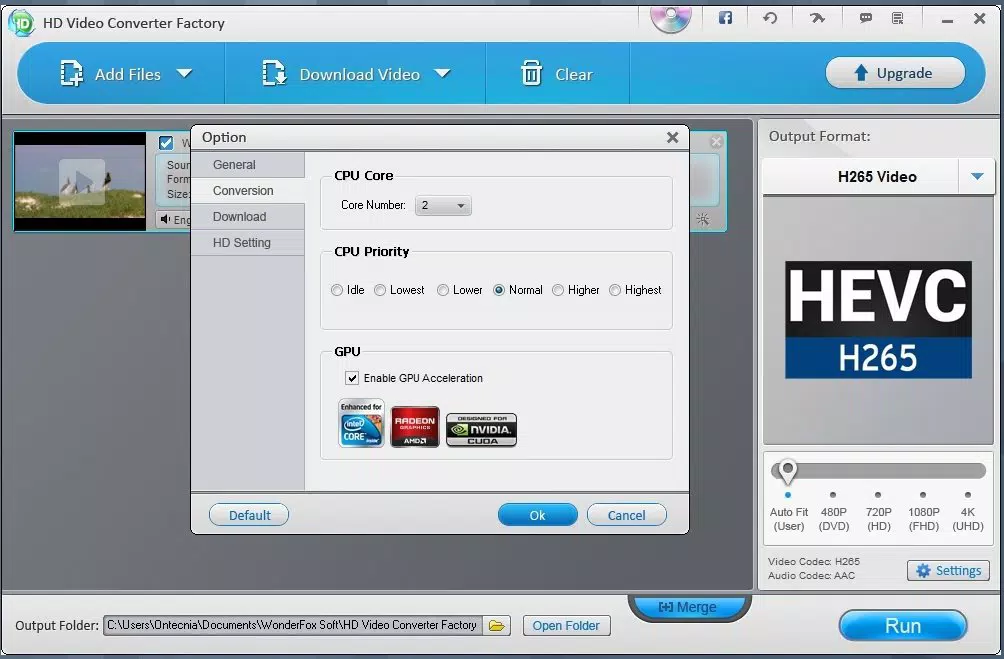
Task: Browse output folder with the folder icon
Action: 497,626
